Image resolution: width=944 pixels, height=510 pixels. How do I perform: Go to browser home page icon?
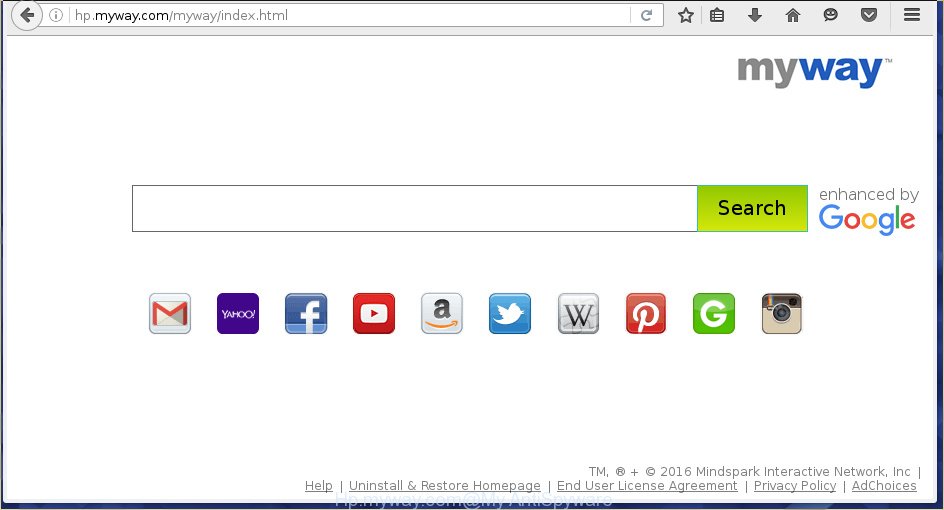[793, 15]
